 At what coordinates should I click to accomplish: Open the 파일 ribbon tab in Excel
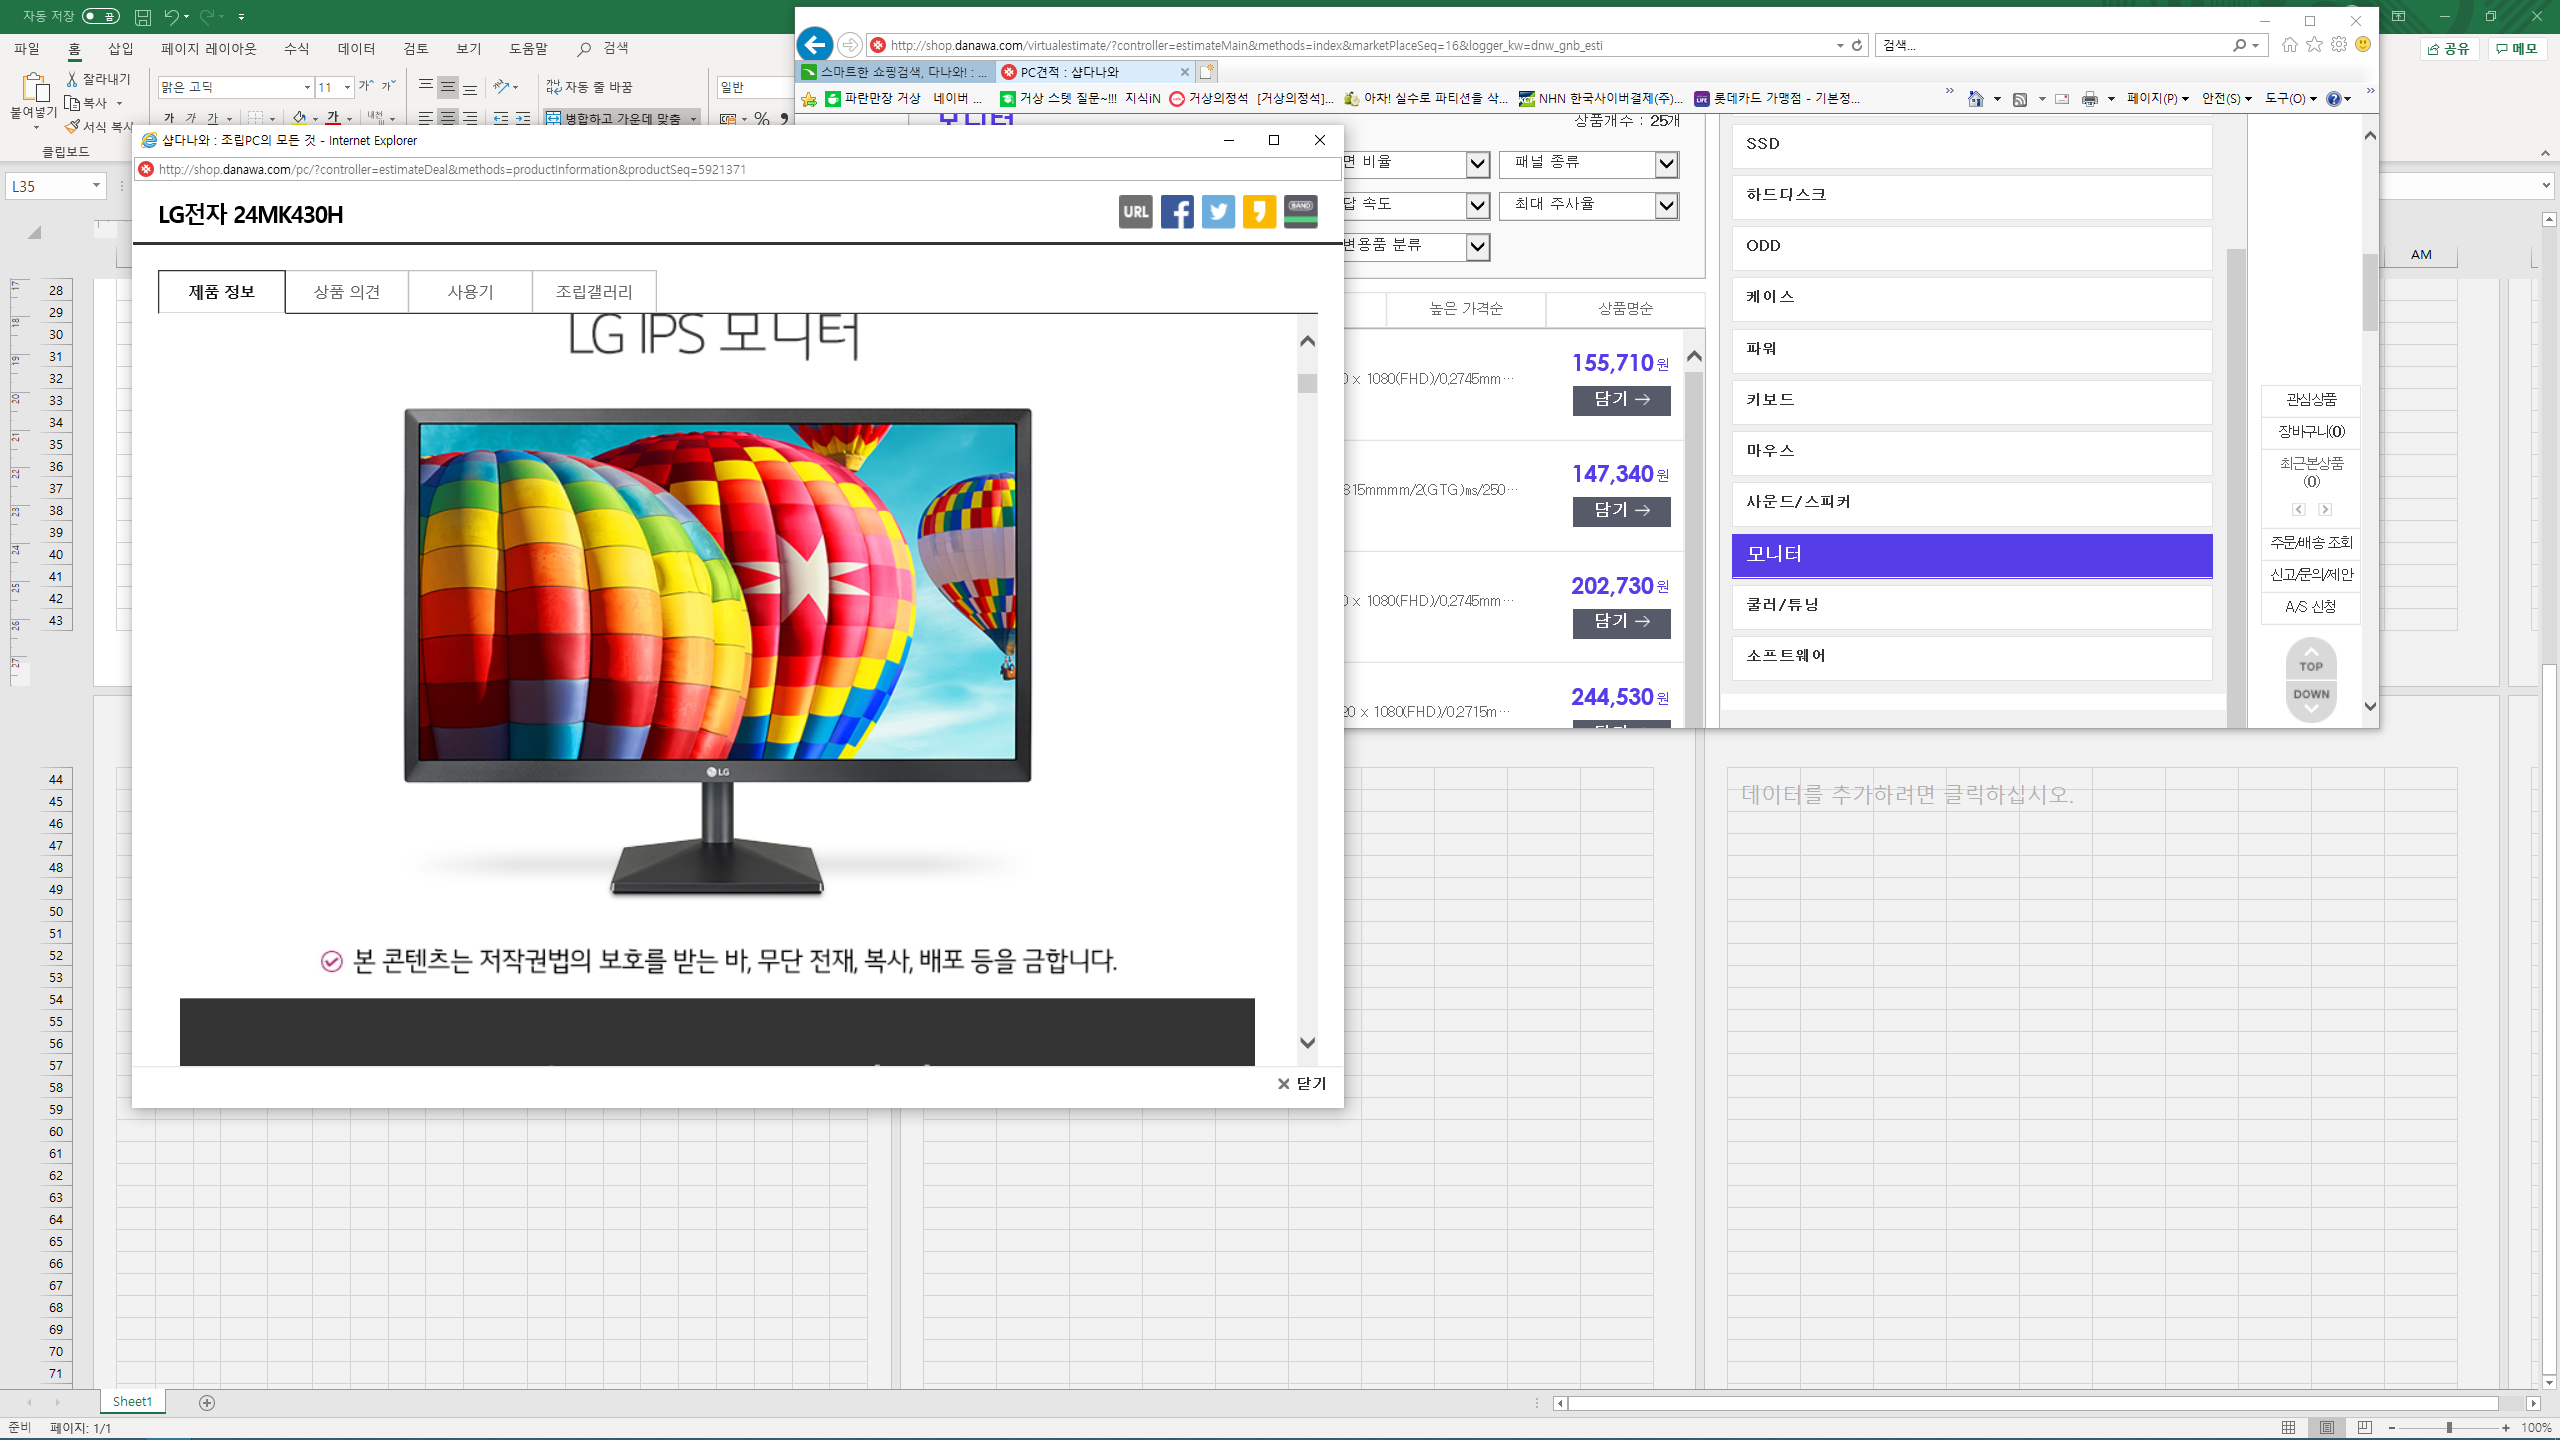[x=27, y=48]
